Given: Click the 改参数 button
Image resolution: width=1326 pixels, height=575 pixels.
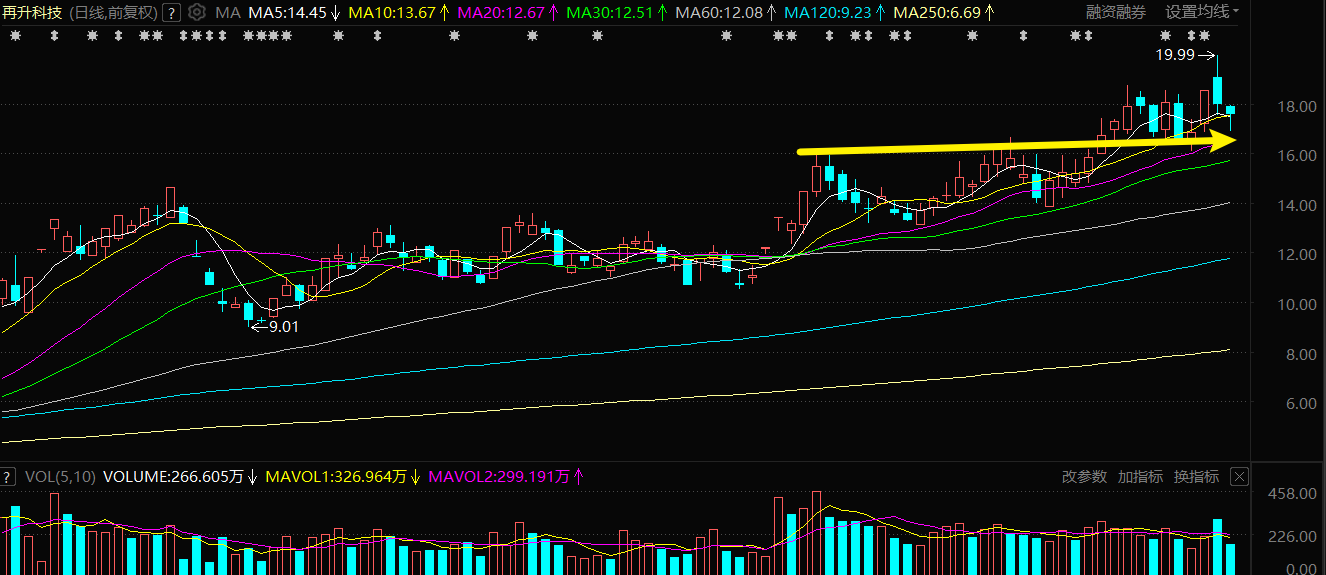Looking at the screenshot, I should (x=1084, y=477).
